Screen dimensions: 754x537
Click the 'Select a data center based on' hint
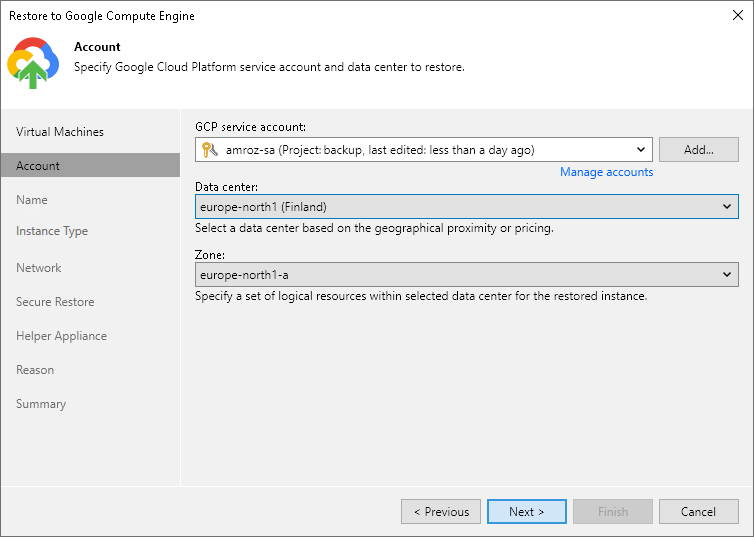[374, 228]
